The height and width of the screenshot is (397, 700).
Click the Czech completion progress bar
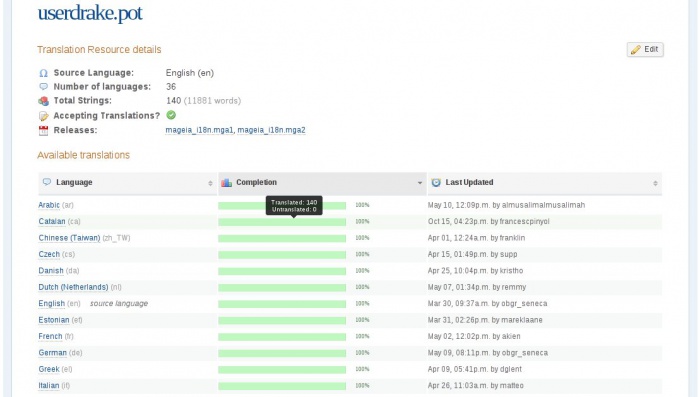[x=282, y=255]
